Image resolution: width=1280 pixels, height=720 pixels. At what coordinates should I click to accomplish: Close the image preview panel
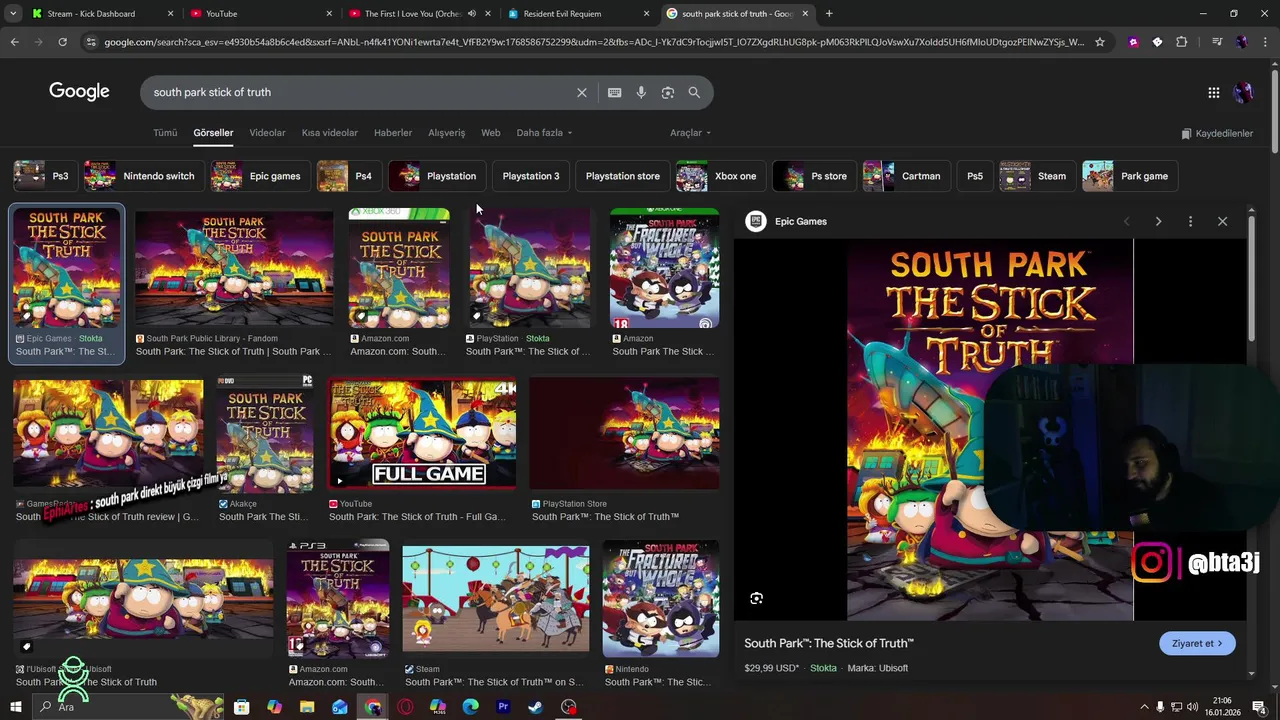[x=1222, y=221]
